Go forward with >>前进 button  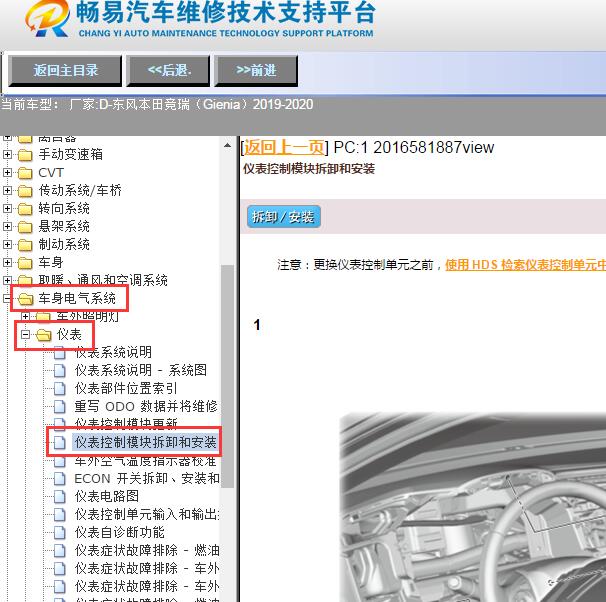point(256,70)
